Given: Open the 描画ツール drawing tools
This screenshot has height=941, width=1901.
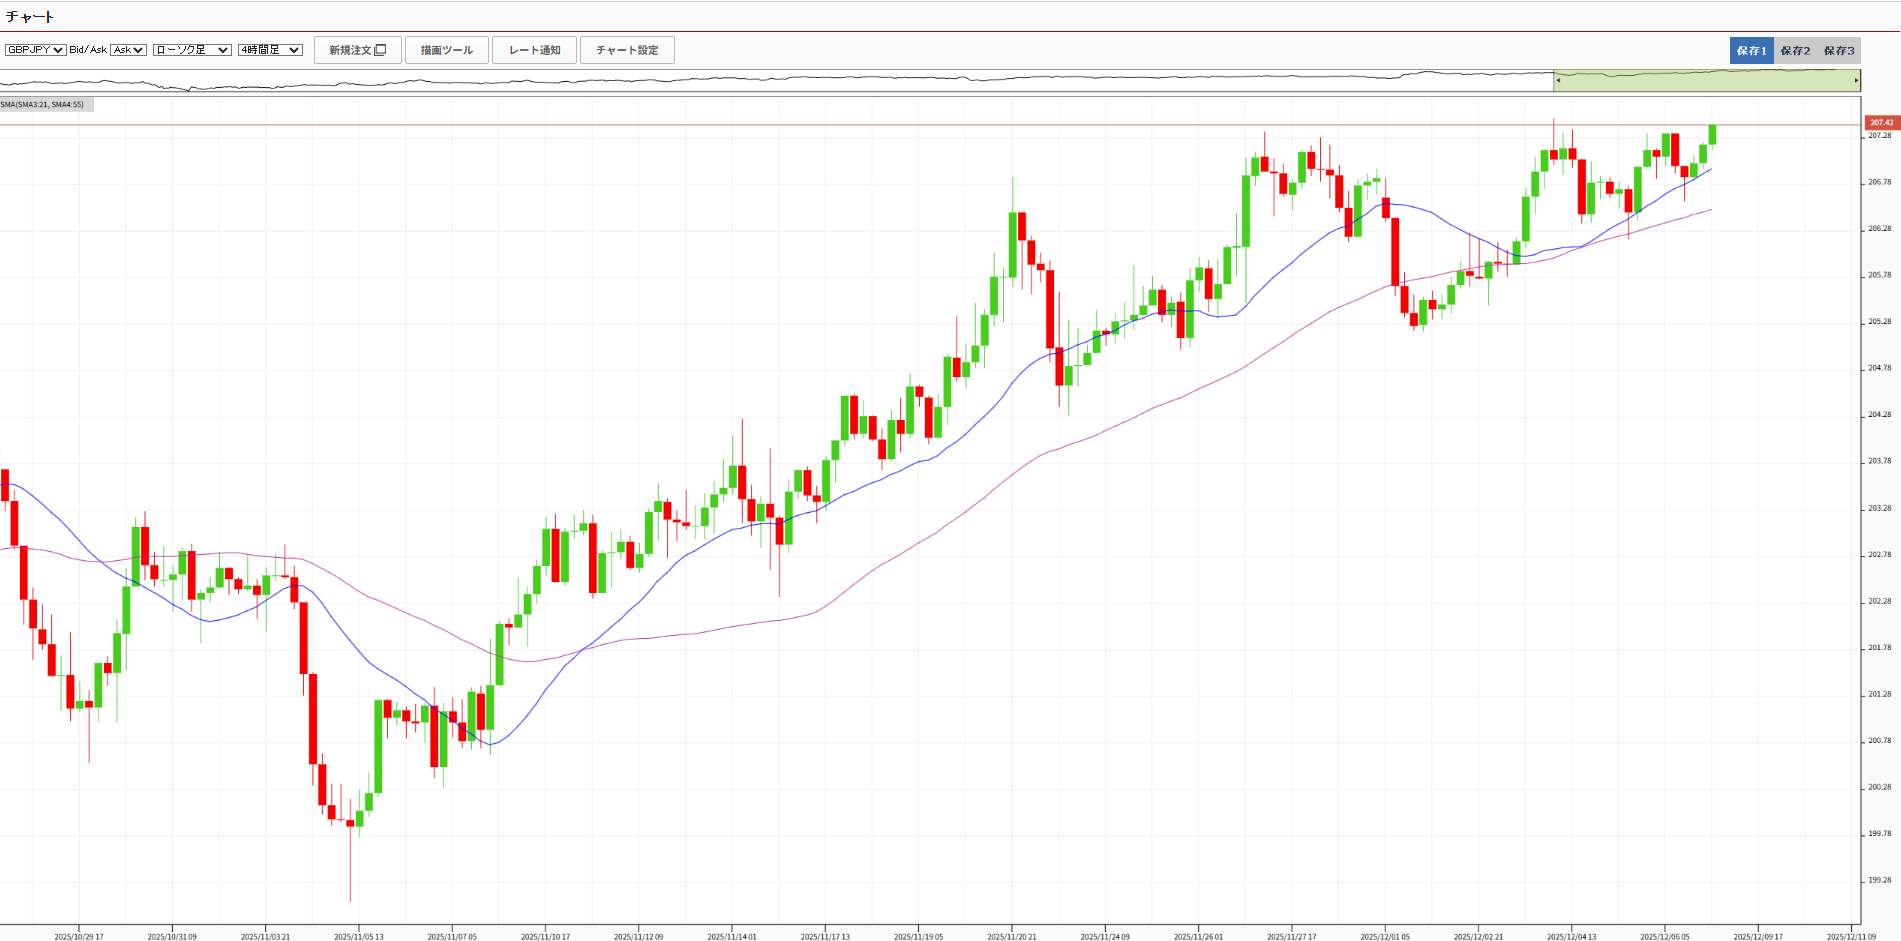Looking at the screenshot, I should [x=446, y=50].
